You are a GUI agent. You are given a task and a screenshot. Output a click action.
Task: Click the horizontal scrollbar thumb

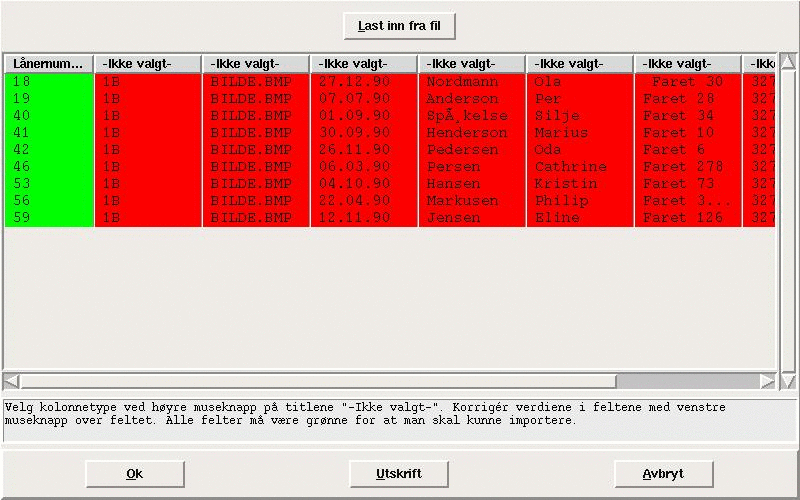click(x=318, y=381)
